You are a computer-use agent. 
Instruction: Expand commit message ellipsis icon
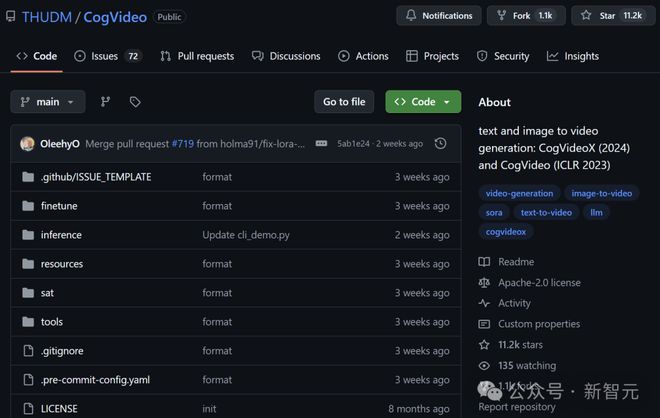click(321, 144)
